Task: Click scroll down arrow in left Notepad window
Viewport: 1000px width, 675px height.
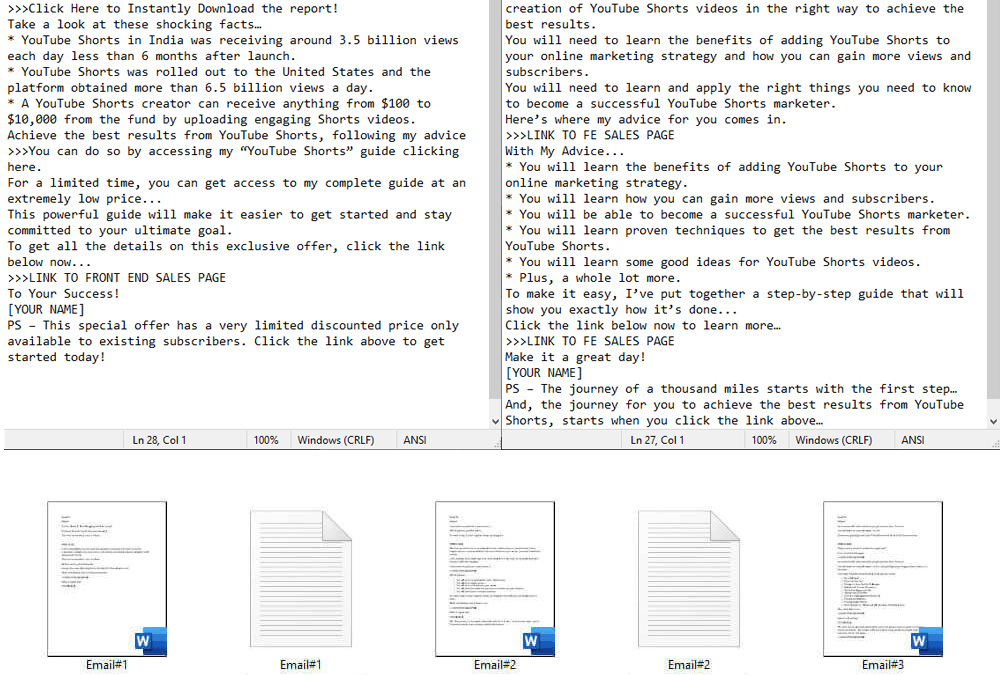Action: click(496, 421)
